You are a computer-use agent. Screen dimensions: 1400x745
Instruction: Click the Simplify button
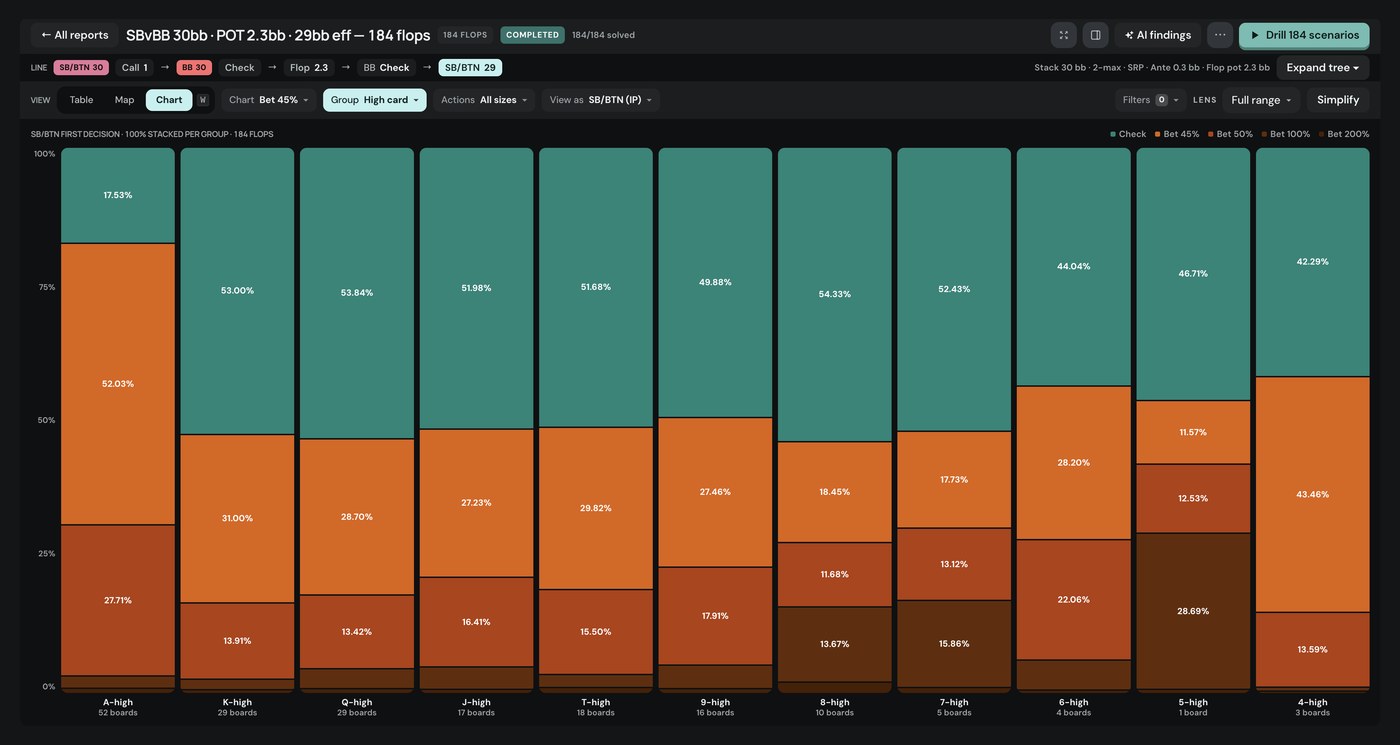click(x=1338, y=100)
